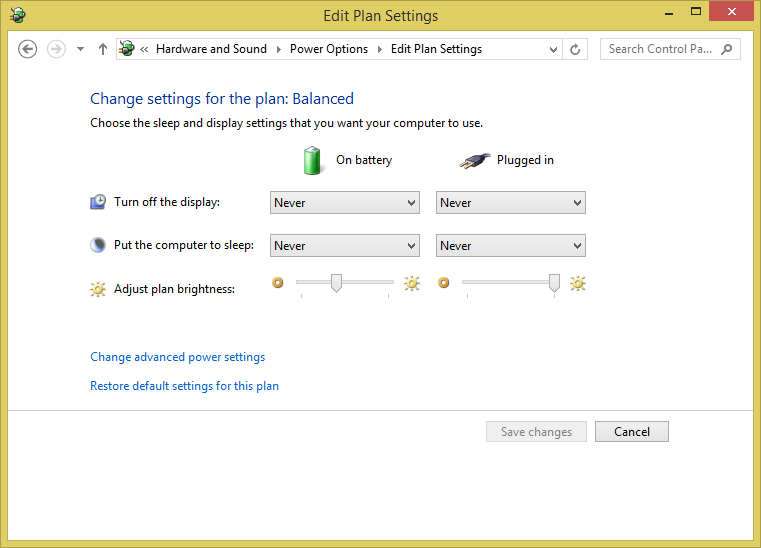The height and width of the screenshot is (548, 761).
Task: Click the search magnifier icon
Action: click(727, 49)
